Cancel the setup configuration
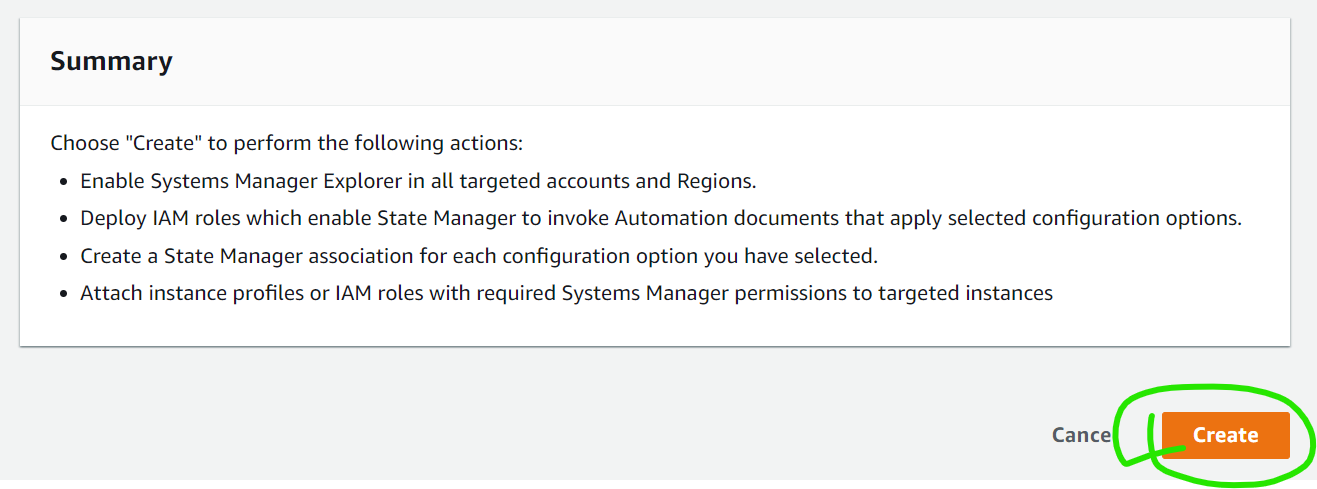Screen dimensions: 1317x489 (1081, 435)
